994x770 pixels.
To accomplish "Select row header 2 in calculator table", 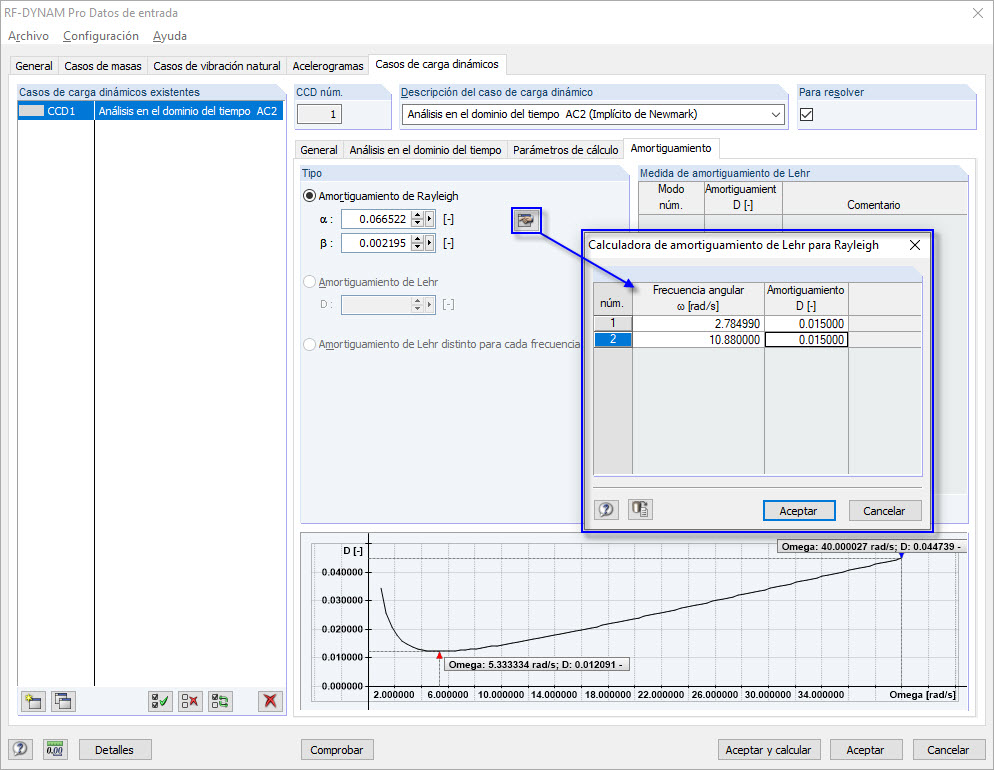I will tap(613, 340).
